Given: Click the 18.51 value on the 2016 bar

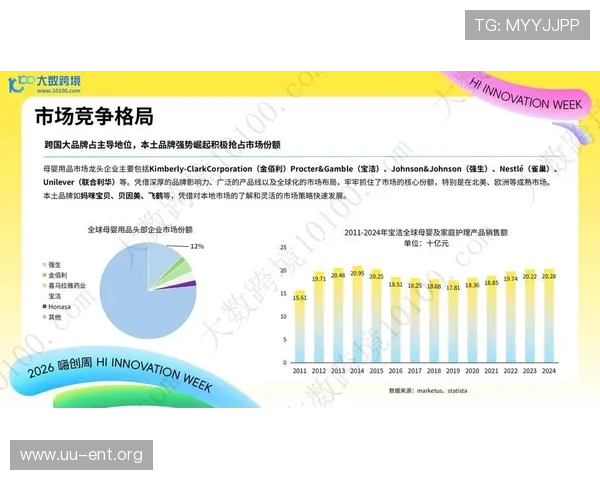Looking at the screenshot, I should 395,284.
